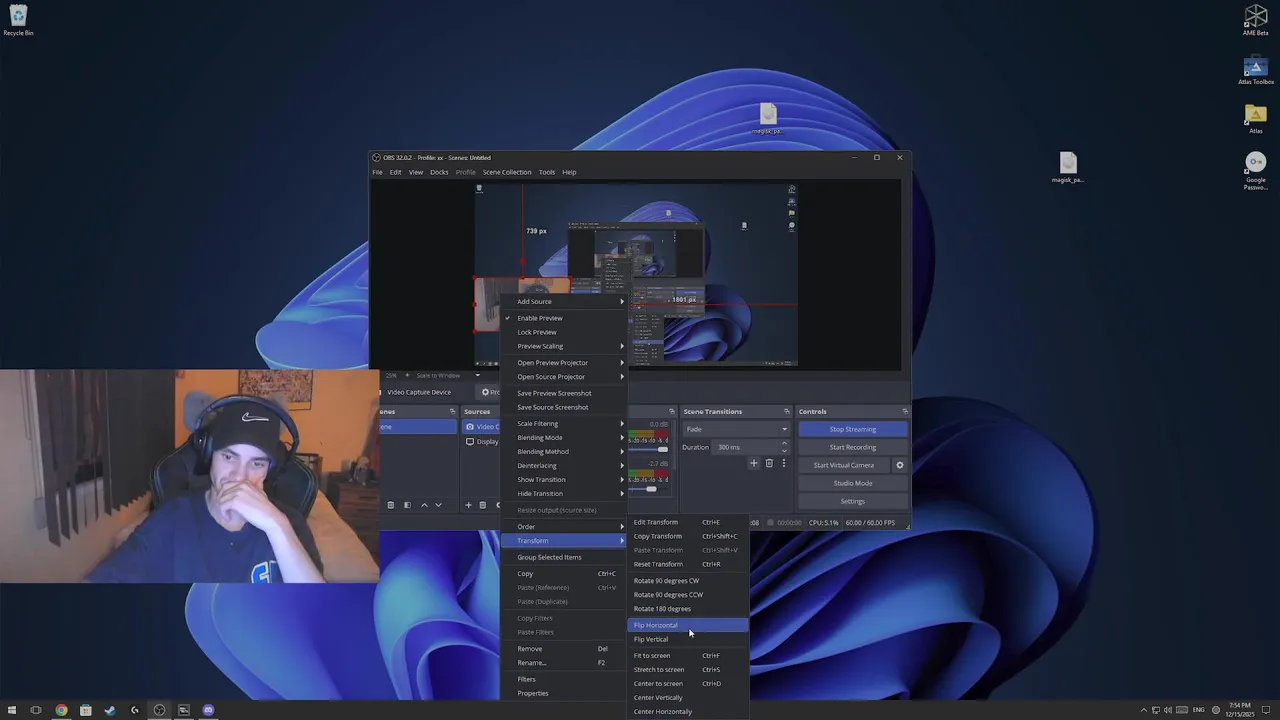Open Recycle Bin desktop icon

18,20
